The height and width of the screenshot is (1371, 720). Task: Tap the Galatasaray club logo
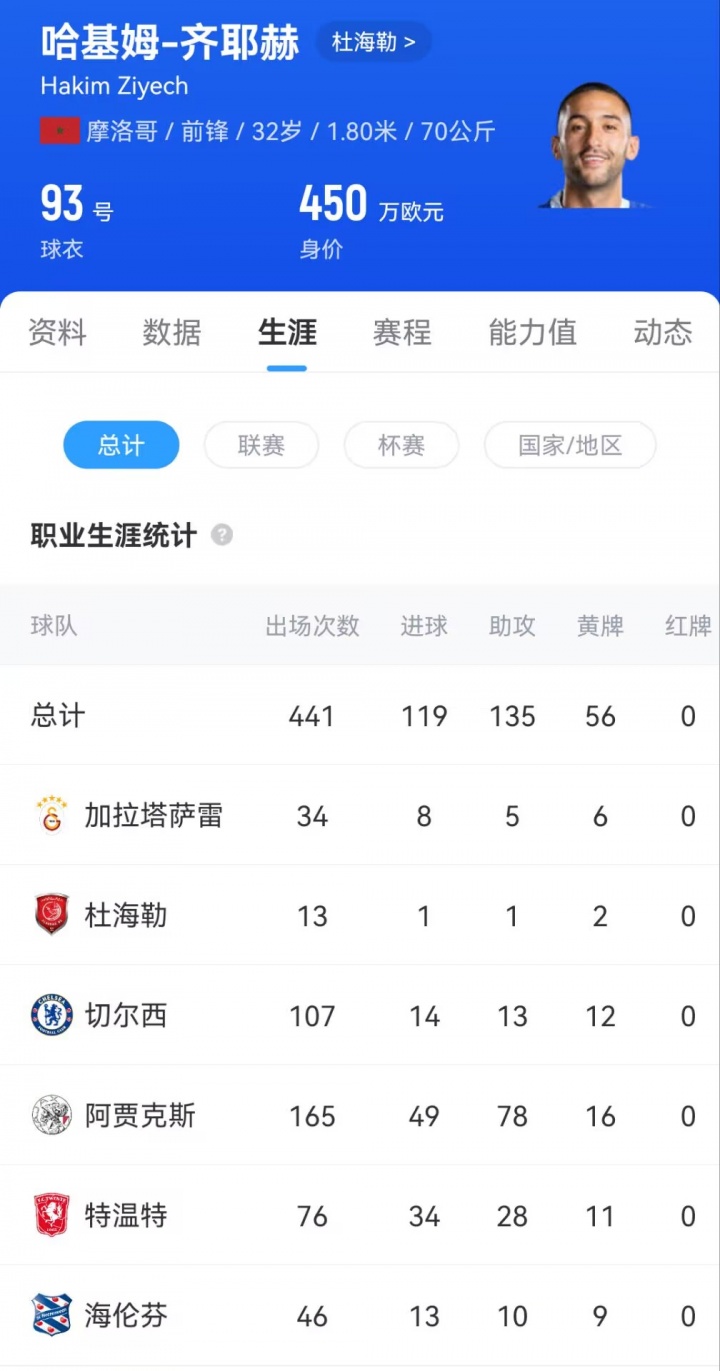51,816
